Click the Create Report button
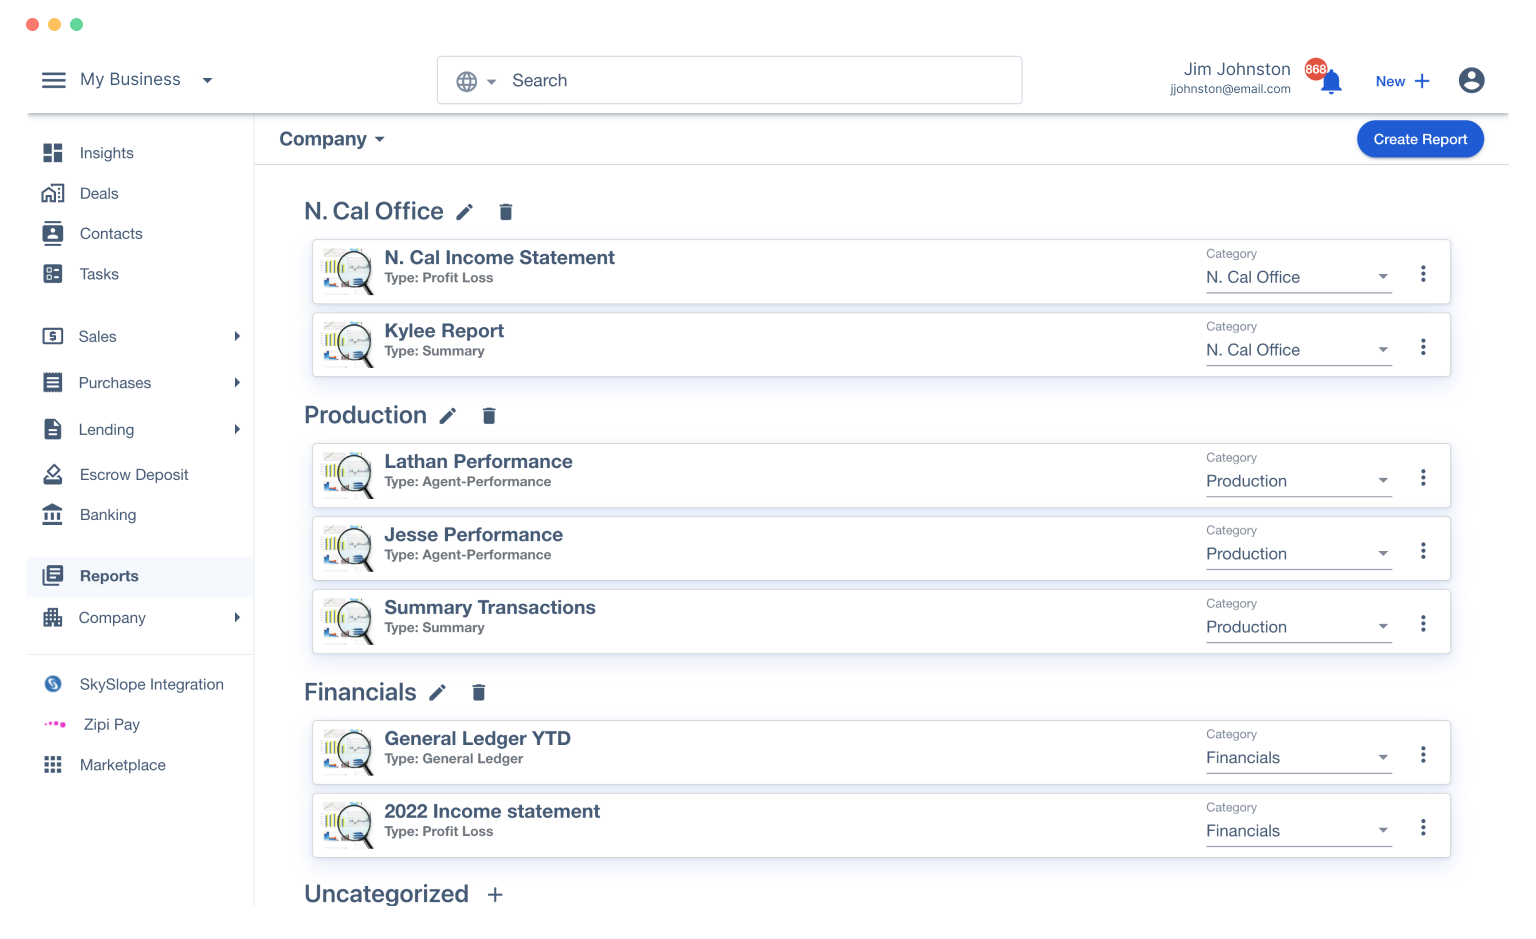 click(1420, 139)
